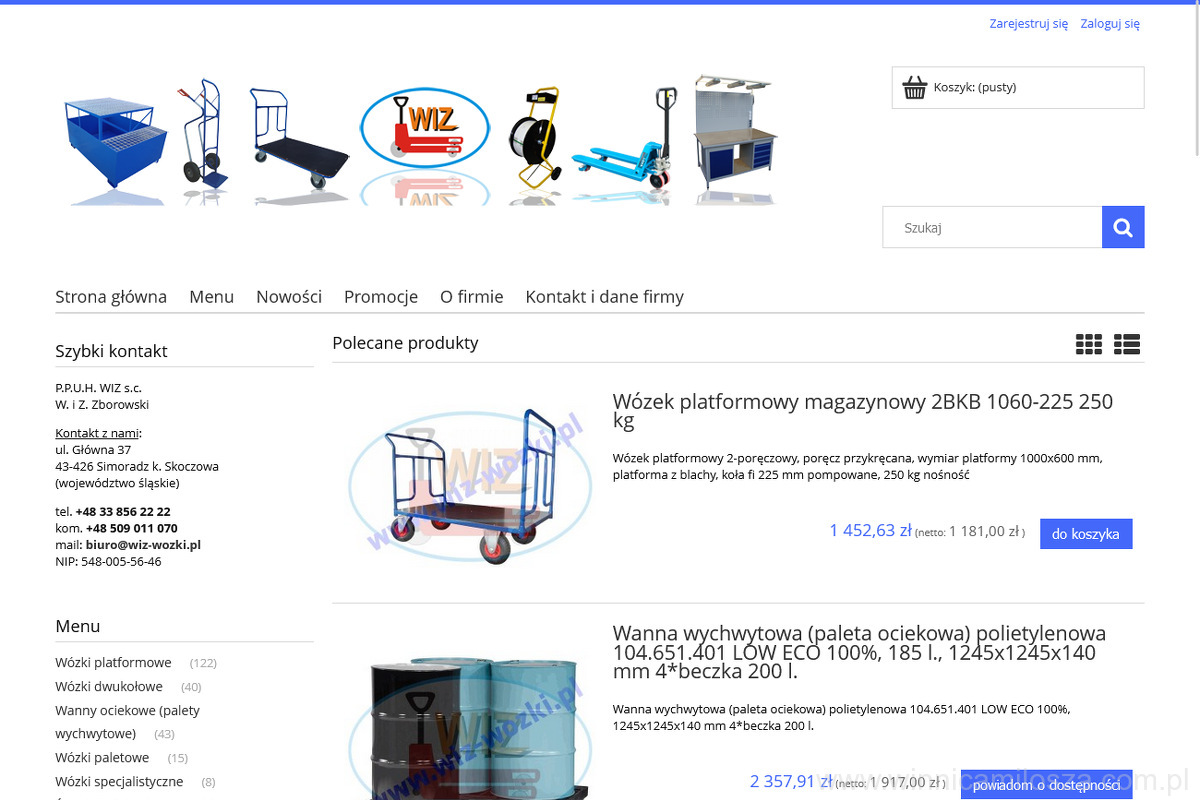Image resolution: width=1200 pixels, height=800 pixels.
Task: Click the Zaloguj się link
Action: pyautogui.click(x=1109, y=24)
